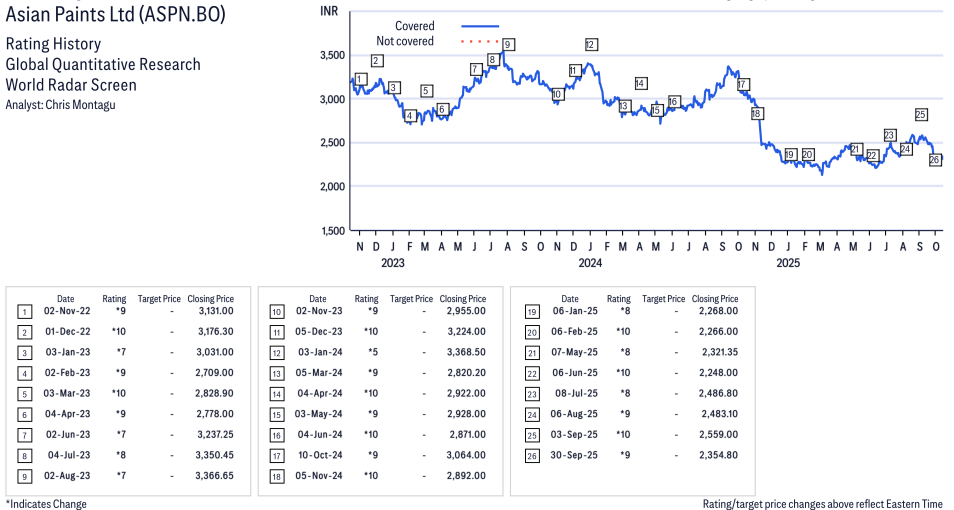Click the numbered box 12 in the table

[275, 352]
